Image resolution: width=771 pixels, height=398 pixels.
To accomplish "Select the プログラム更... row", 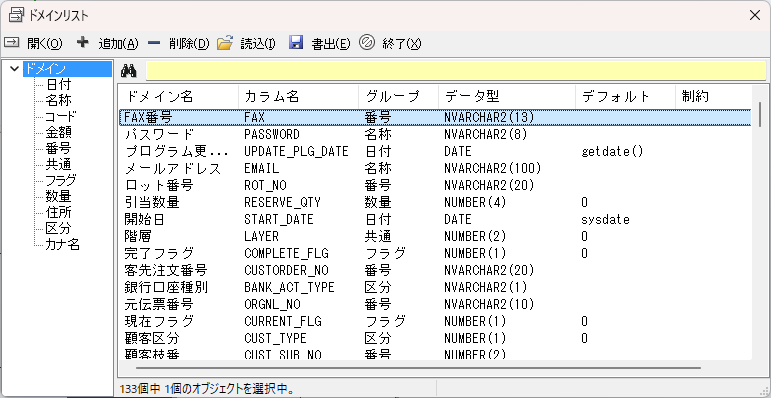I will click(435, 152).
